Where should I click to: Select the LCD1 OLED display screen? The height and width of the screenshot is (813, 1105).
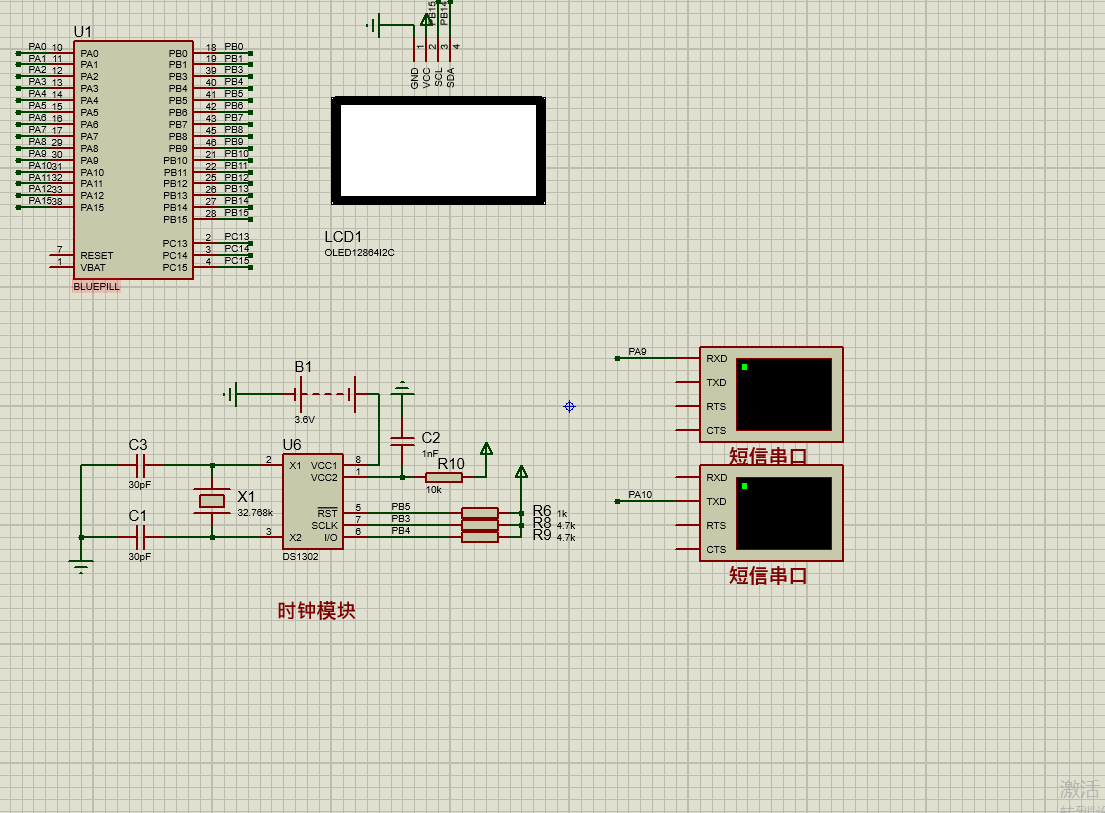click(x=438, y=151)
